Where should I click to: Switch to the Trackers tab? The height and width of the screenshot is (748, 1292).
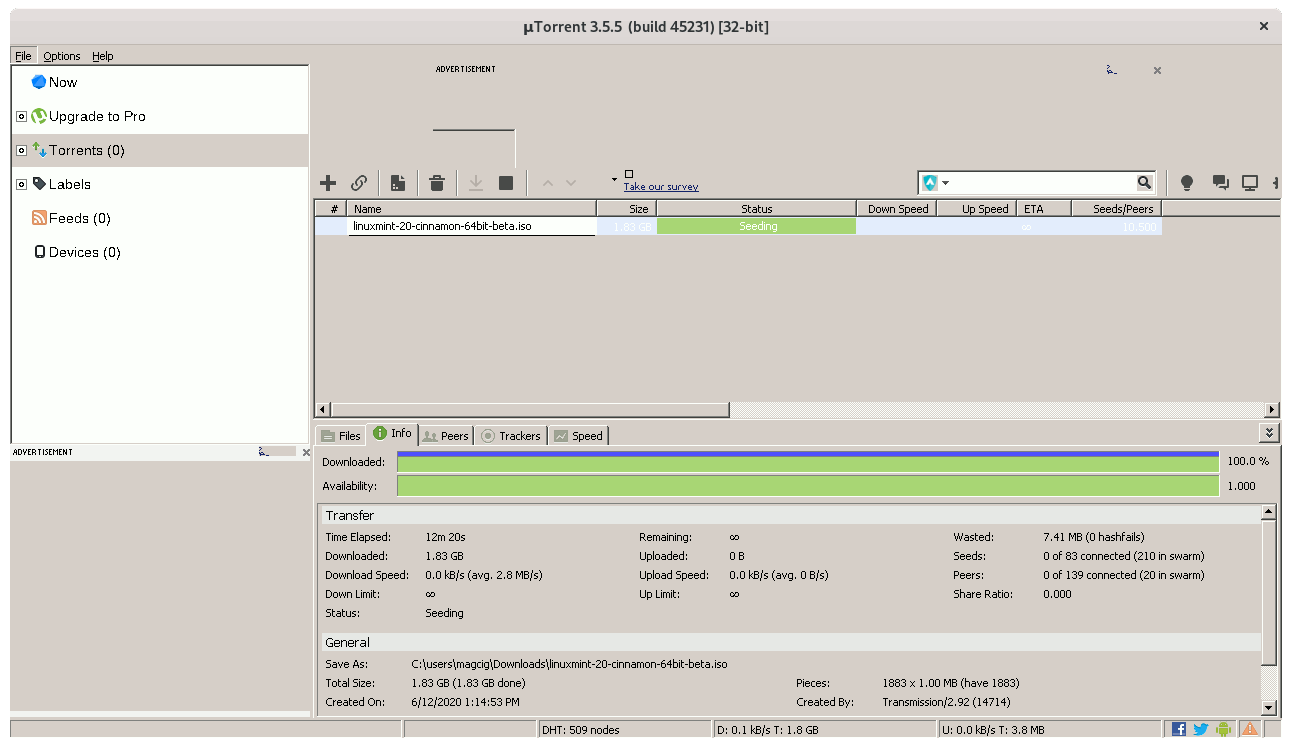tap(510, 435)
